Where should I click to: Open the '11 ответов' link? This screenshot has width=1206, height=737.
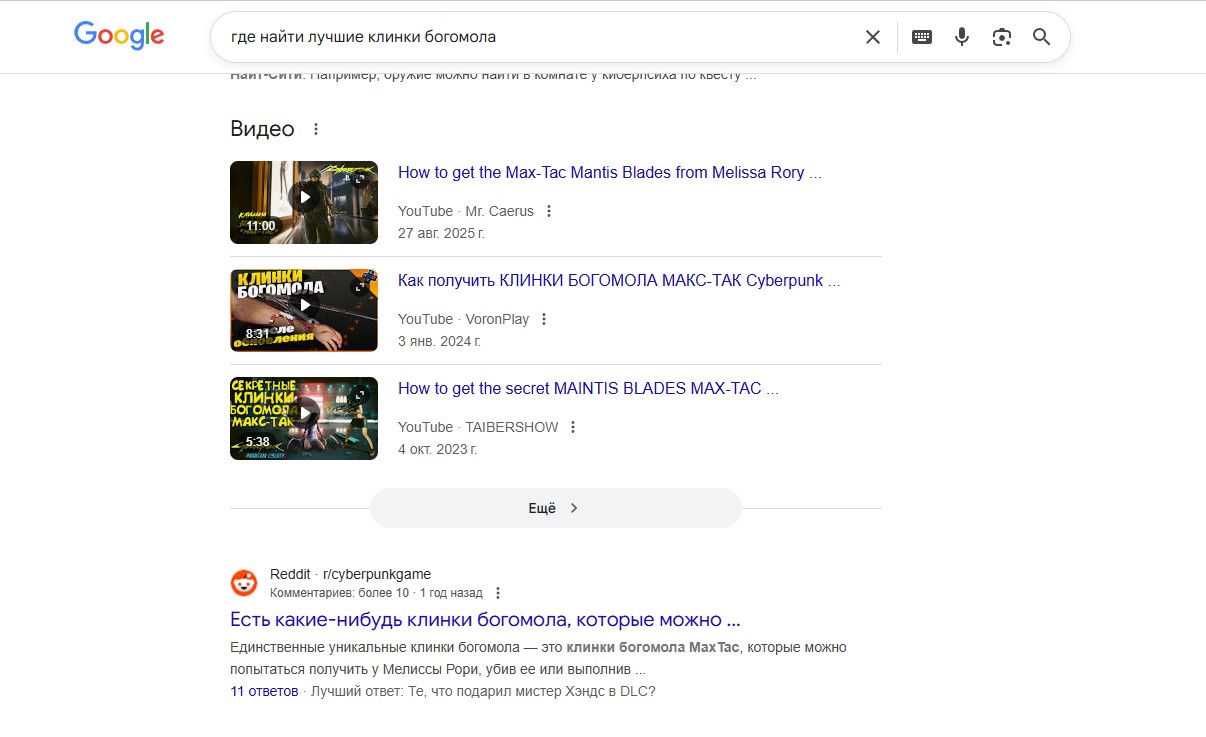(x=264, y=691)
